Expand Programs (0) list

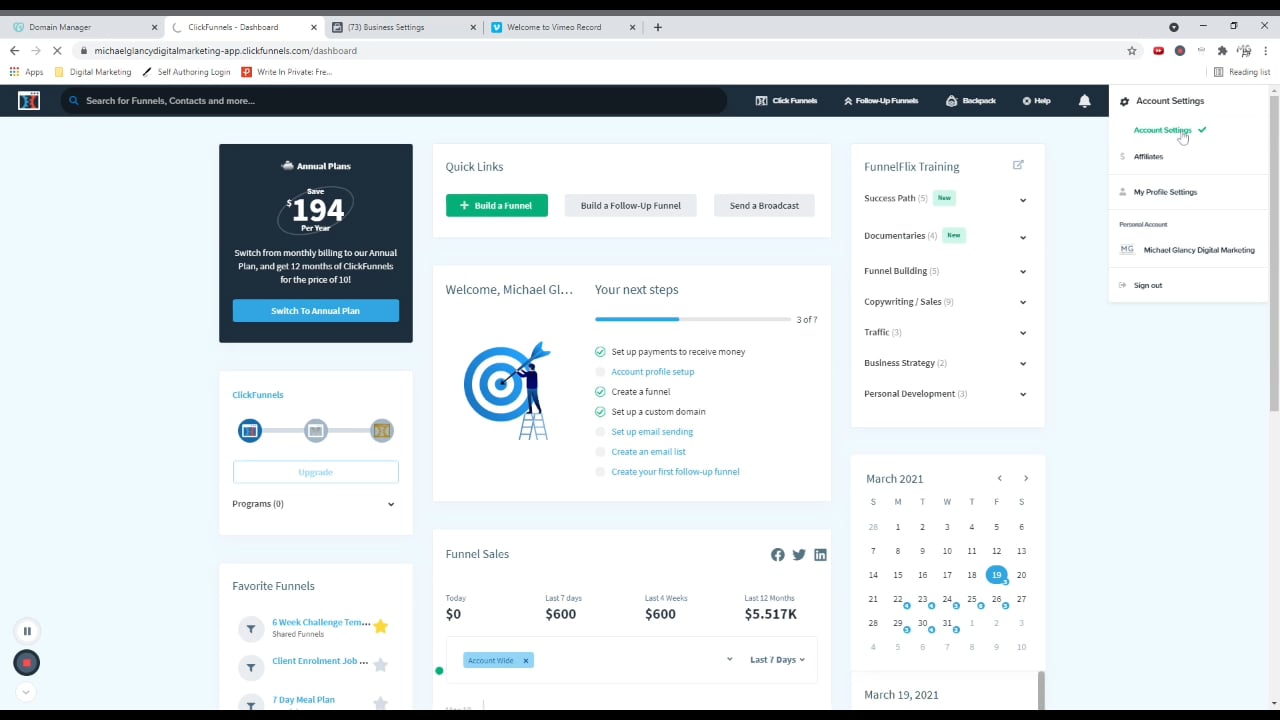[390, 504]
